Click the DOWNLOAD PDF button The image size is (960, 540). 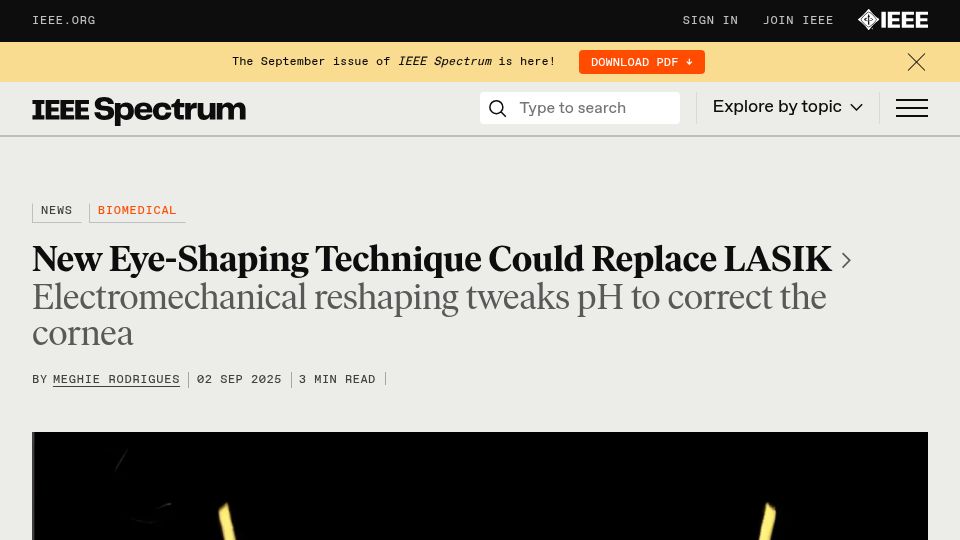coord(642,62)
